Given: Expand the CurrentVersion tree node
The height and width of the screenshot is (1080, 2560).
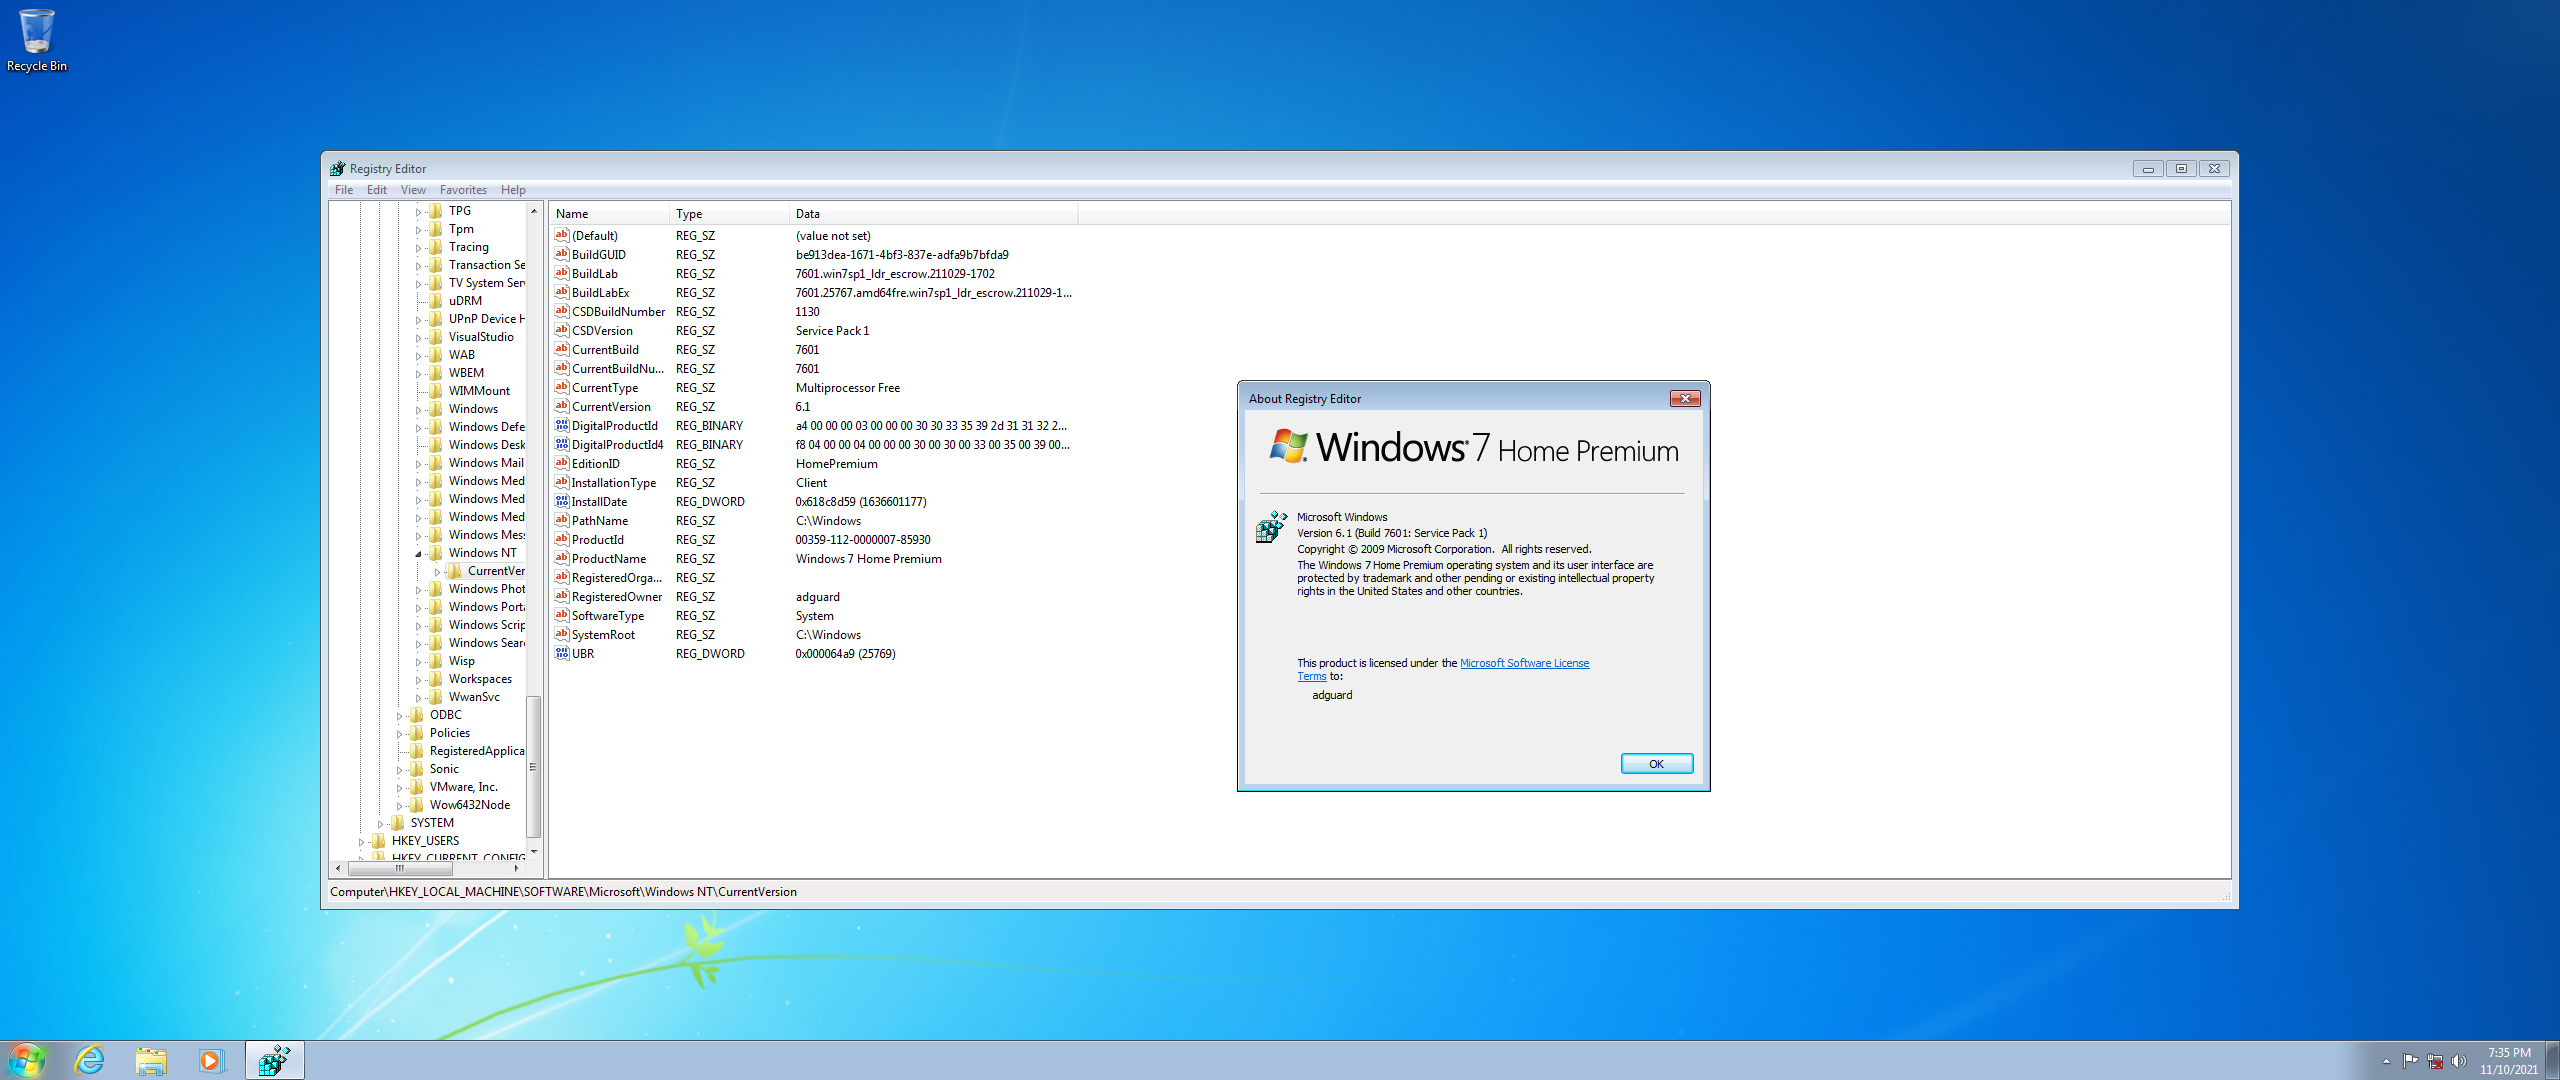Looking at the screenshot, I should point(438,571).
